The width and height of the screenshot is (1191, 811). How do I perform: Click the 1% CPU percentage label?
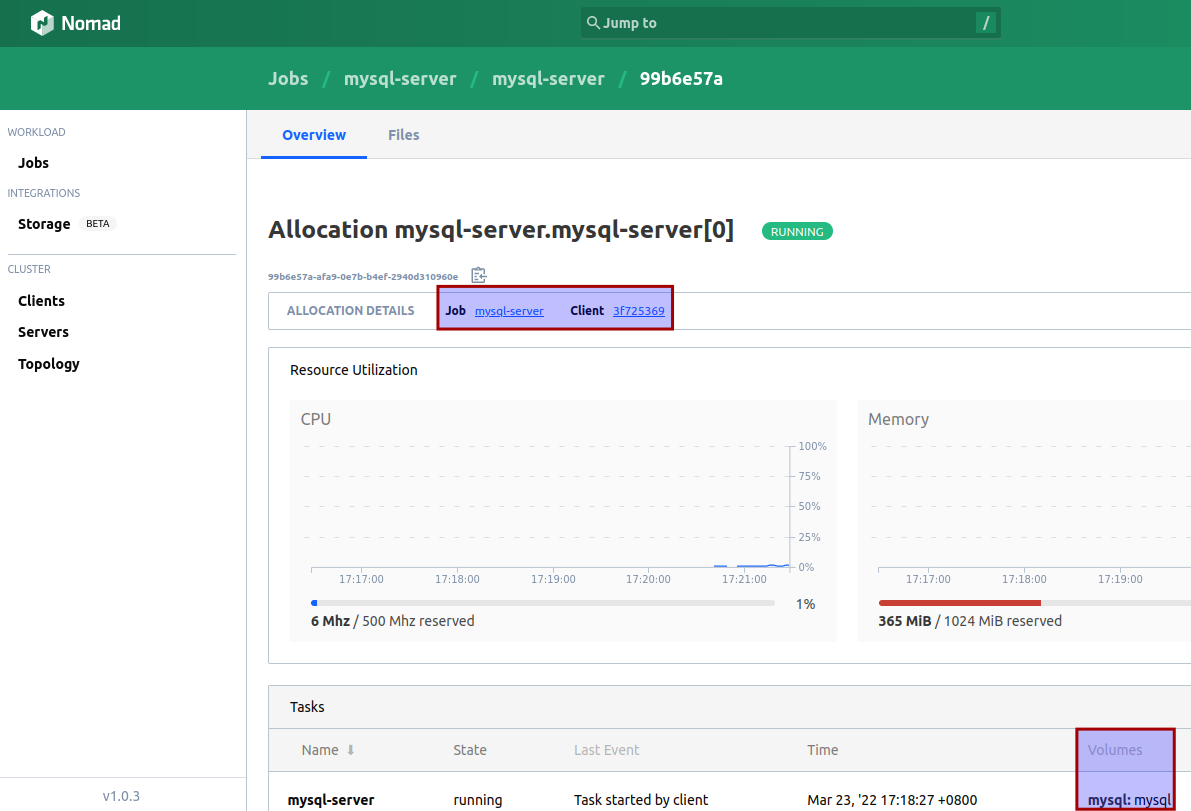tap(805, 604)
